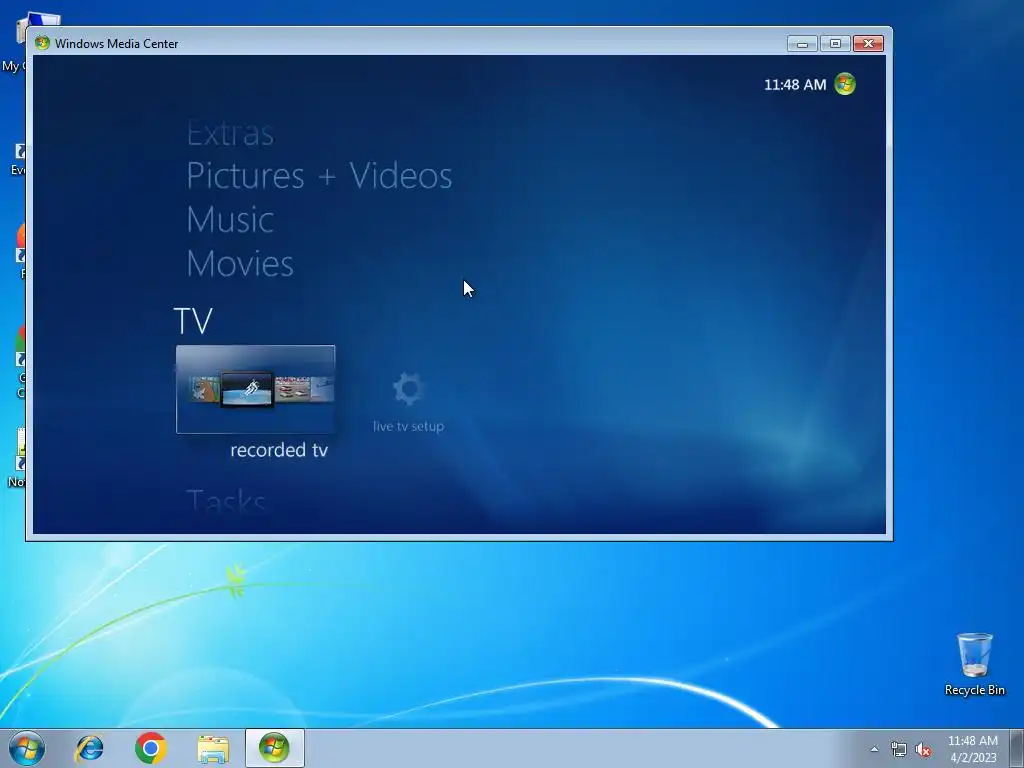Select Pictures + Videos category

tap(319, 176)
